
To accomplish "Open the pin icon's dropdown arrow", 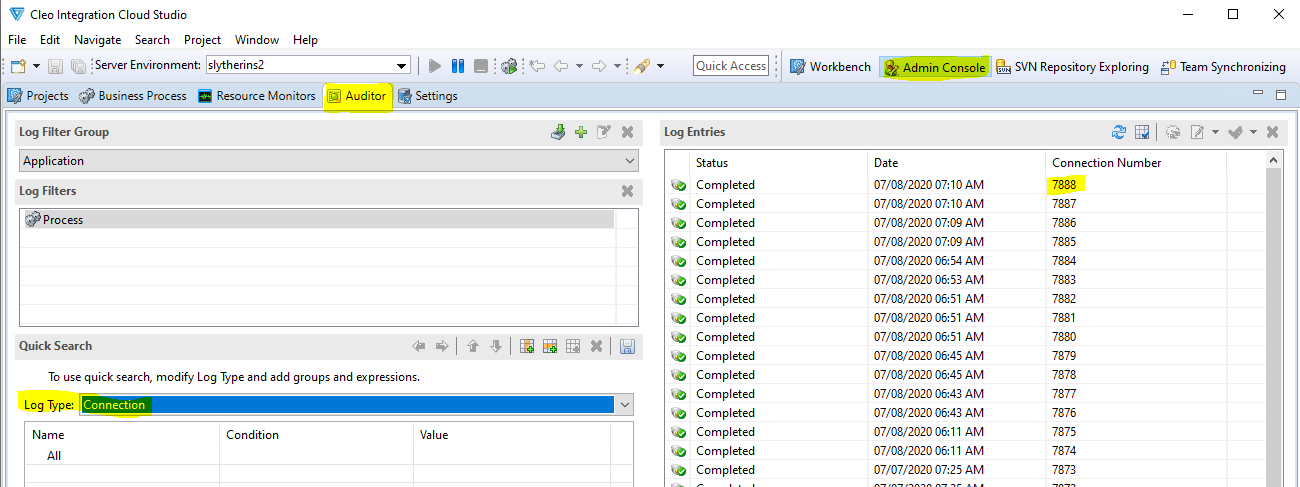I will [662, 66].
